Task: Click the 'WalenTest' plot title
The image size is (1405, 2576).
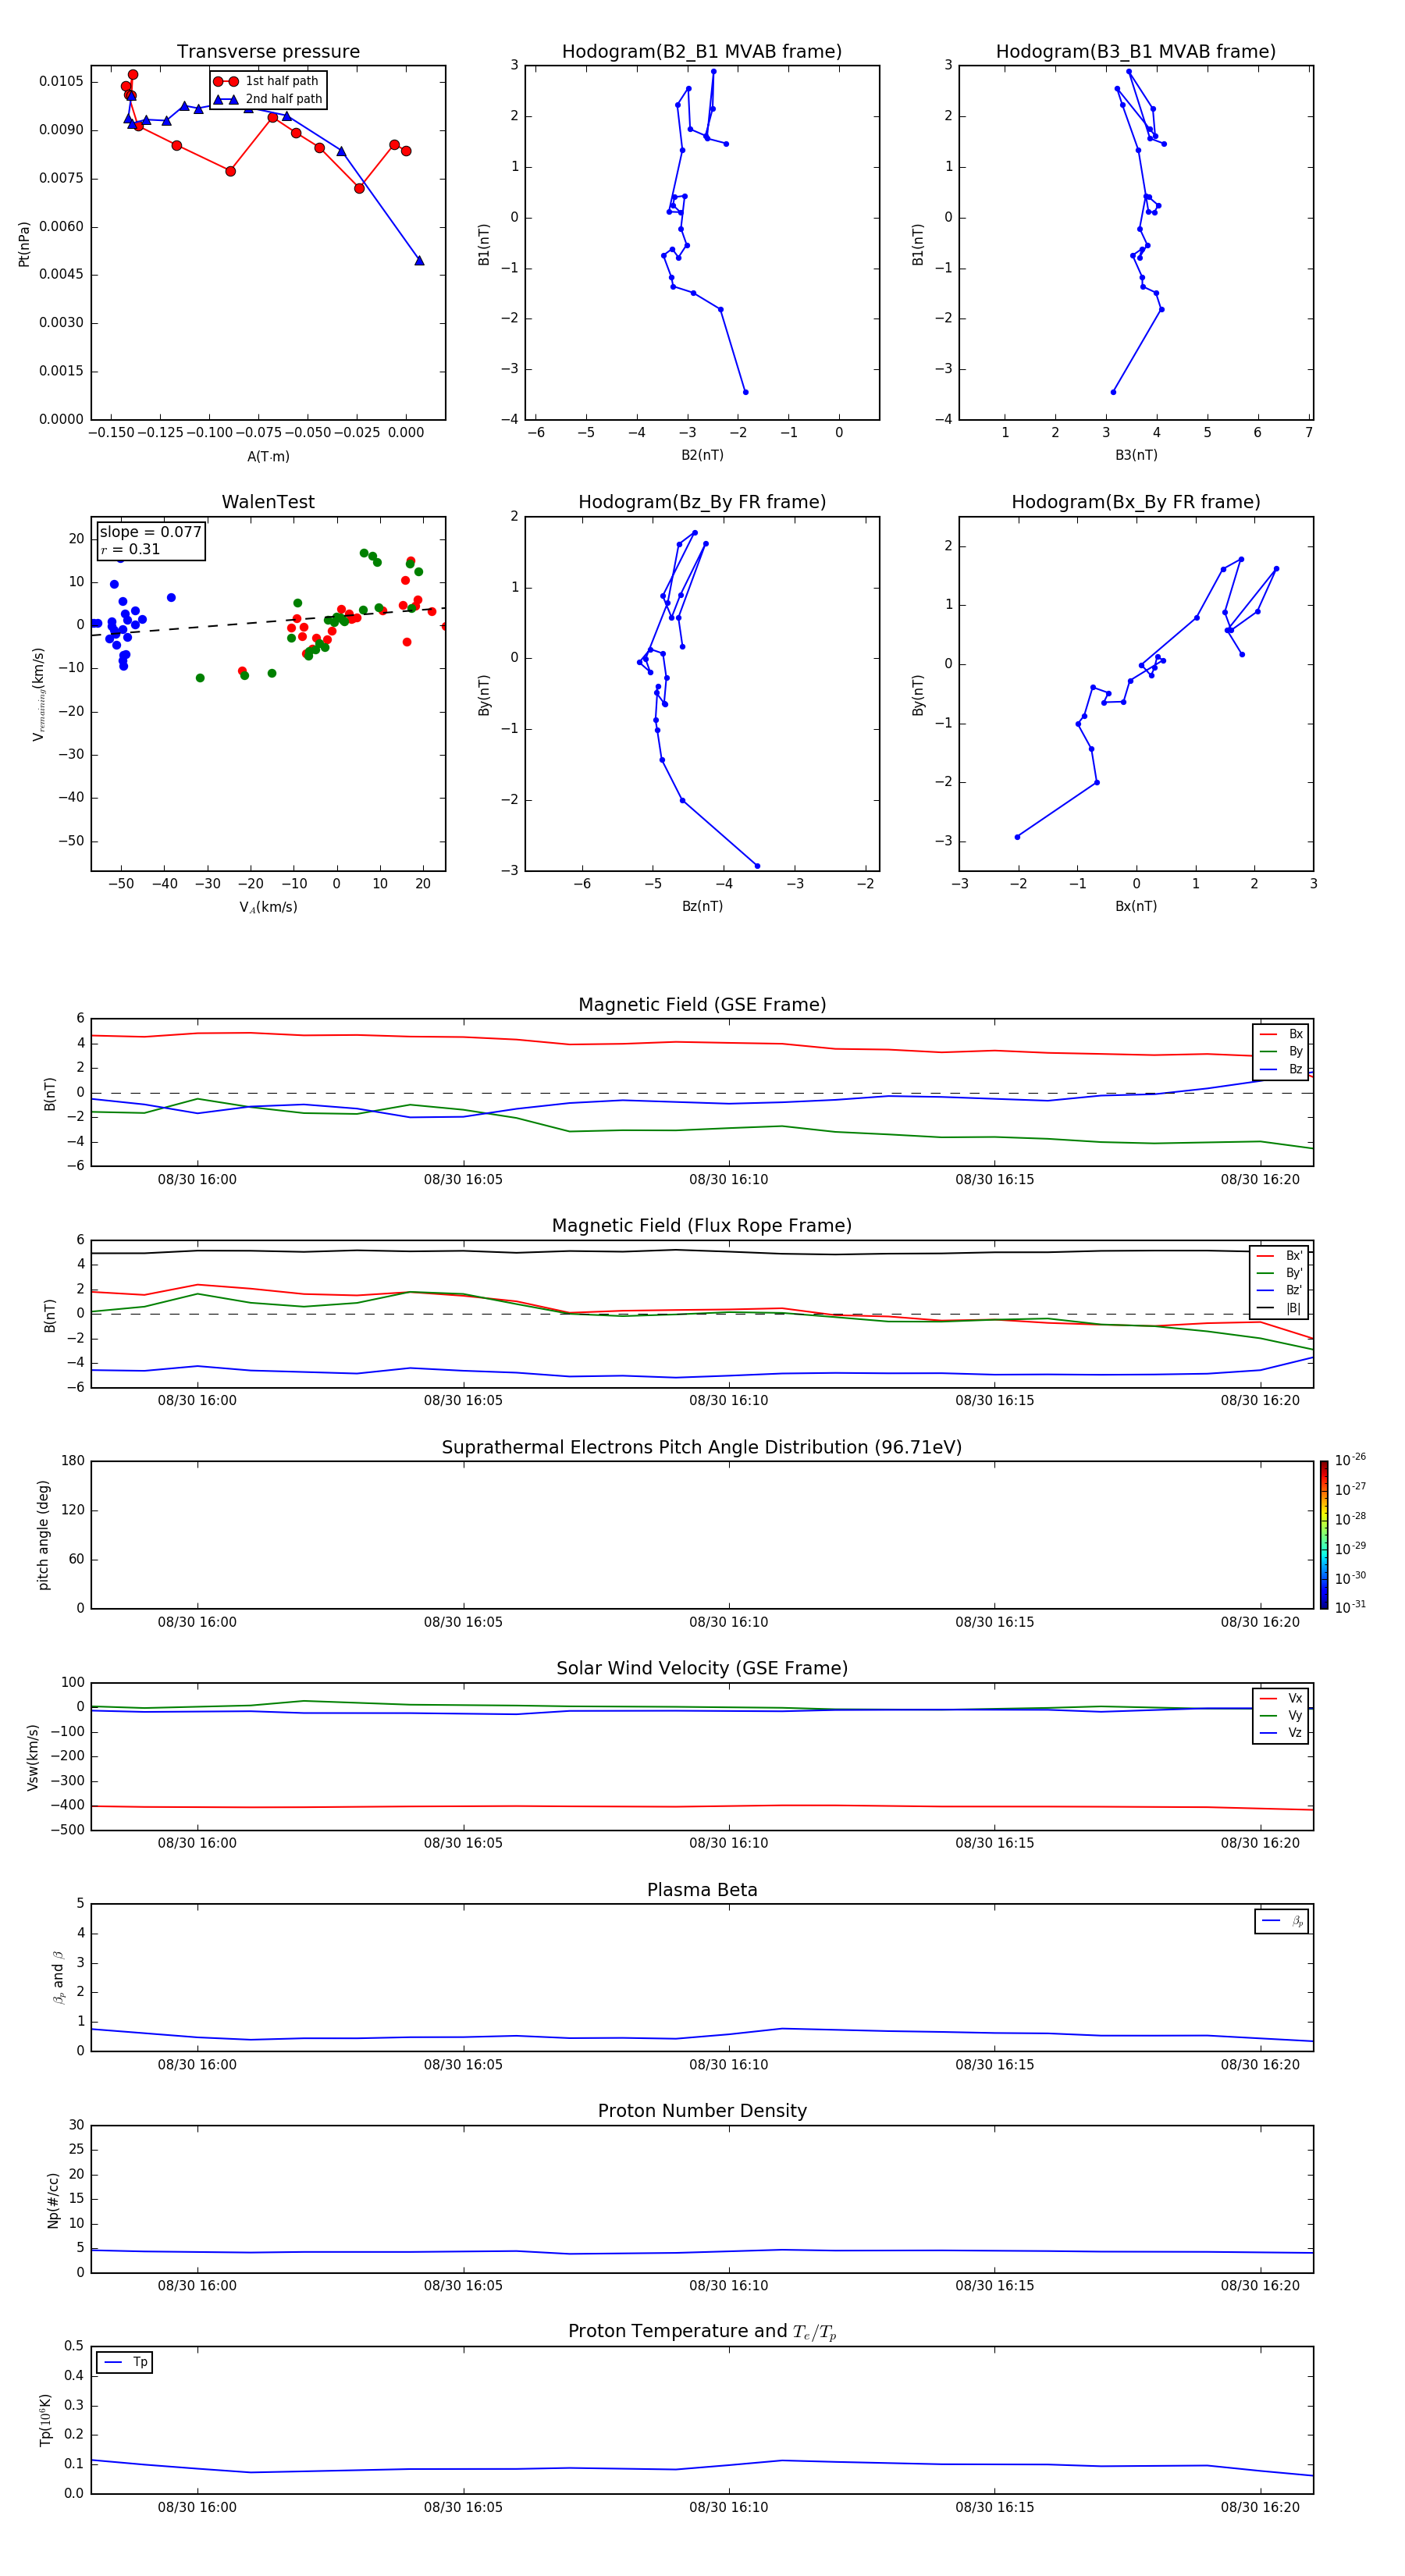Action: [x=268, y=502]
